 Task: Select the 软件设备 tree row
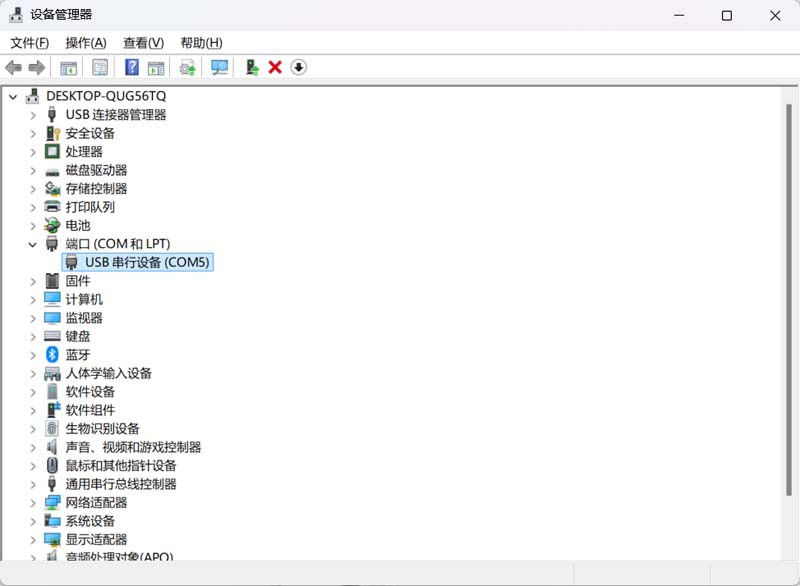(90, 392)
